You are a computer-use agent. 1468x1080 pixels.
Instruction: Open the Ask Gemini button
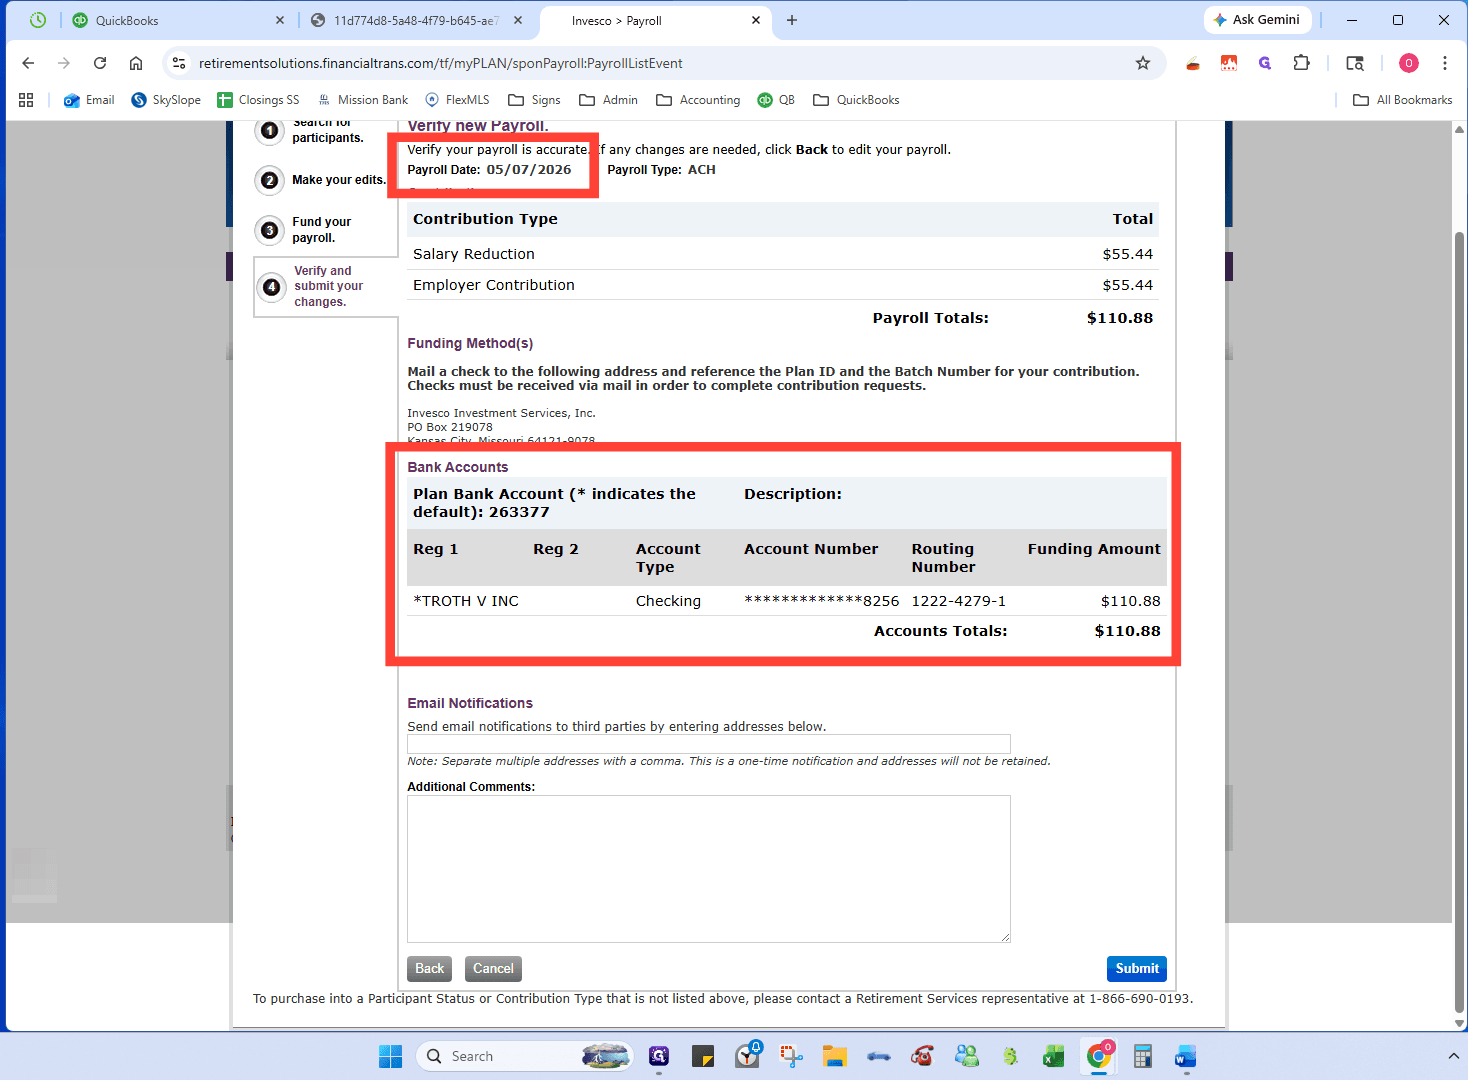pyautogui.click(x=1257, y=20)
